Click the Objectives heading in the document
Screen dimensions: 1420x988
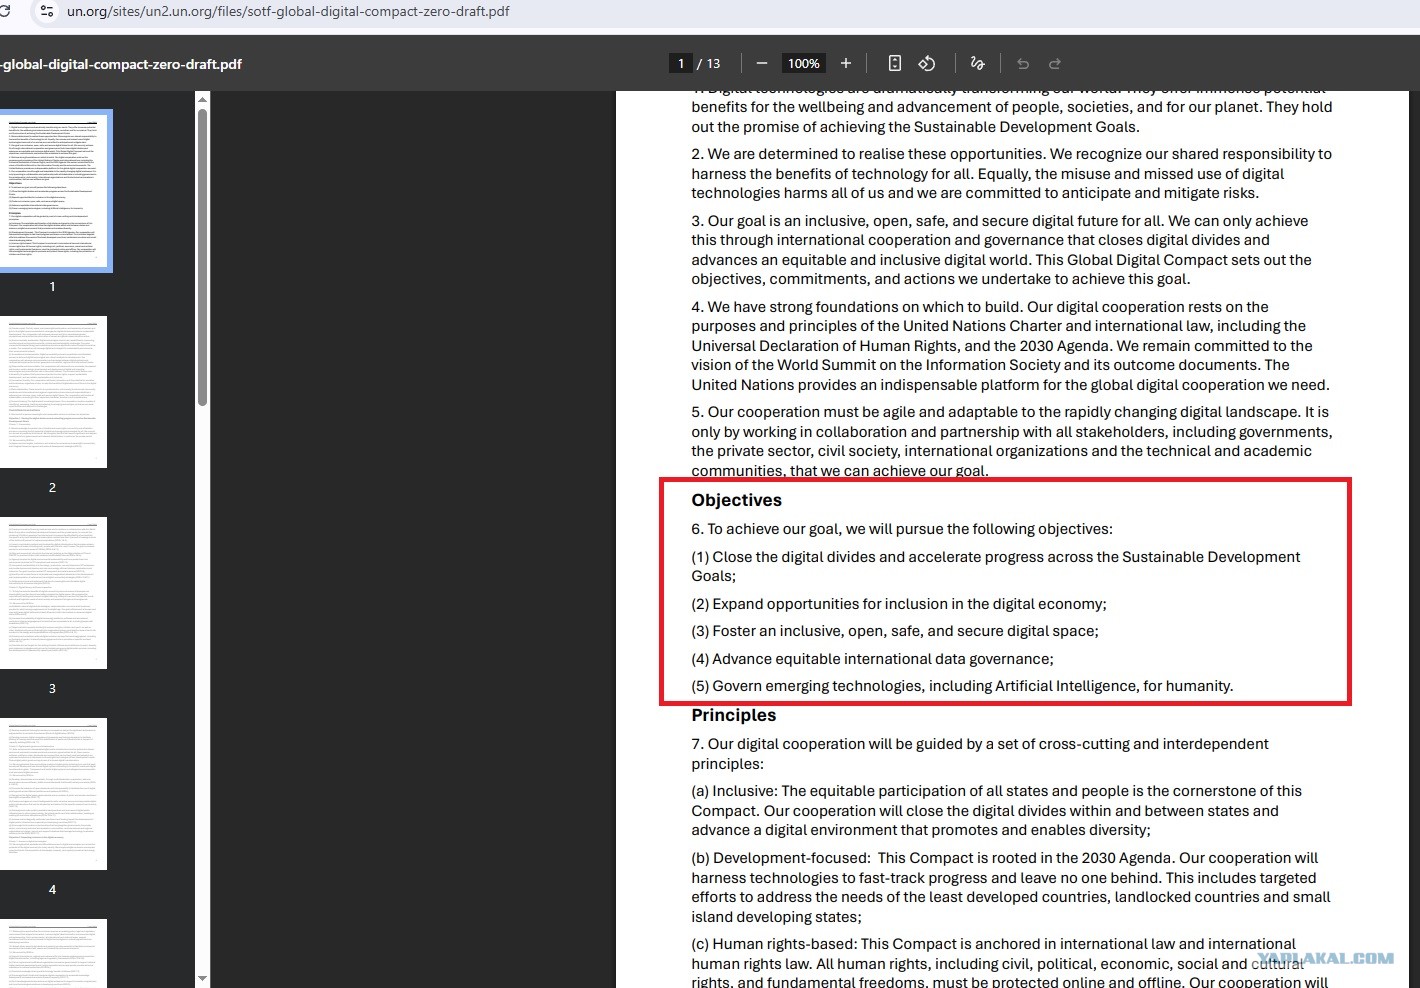coord(737,500)
